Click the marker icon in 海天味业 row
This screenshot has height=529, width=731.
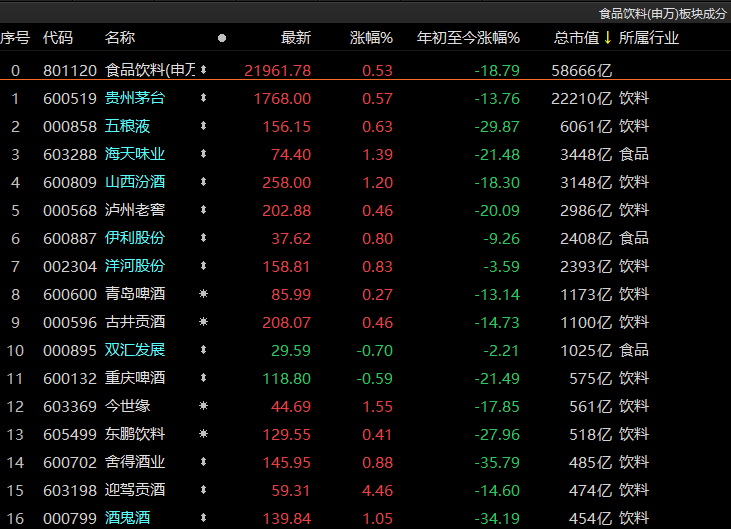(x=203, y=154)
